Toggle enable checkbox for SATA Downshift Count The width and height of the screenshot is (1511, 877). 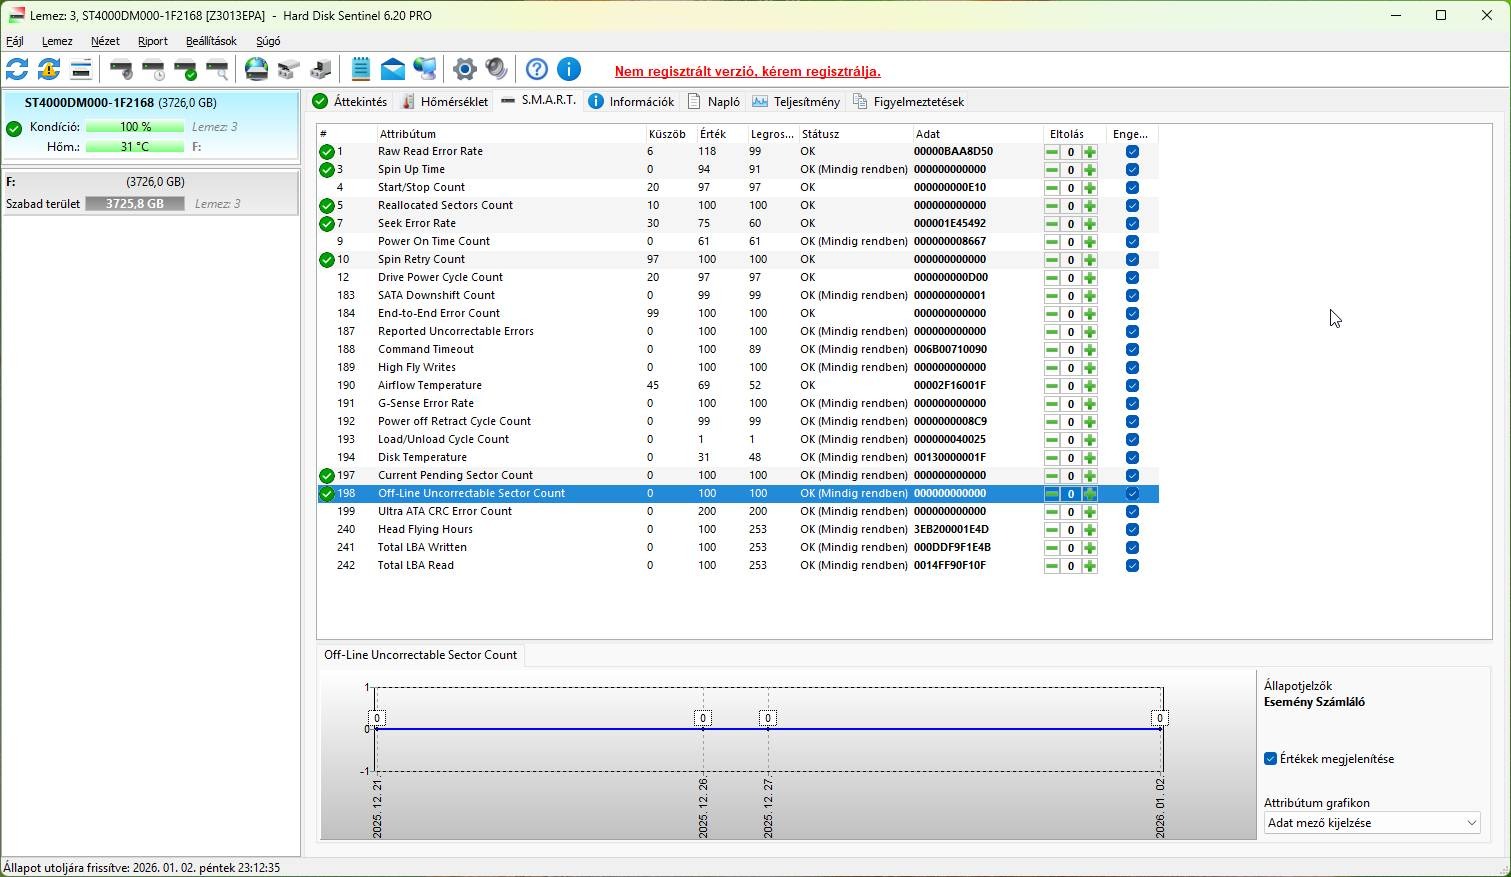(1132, 296)
